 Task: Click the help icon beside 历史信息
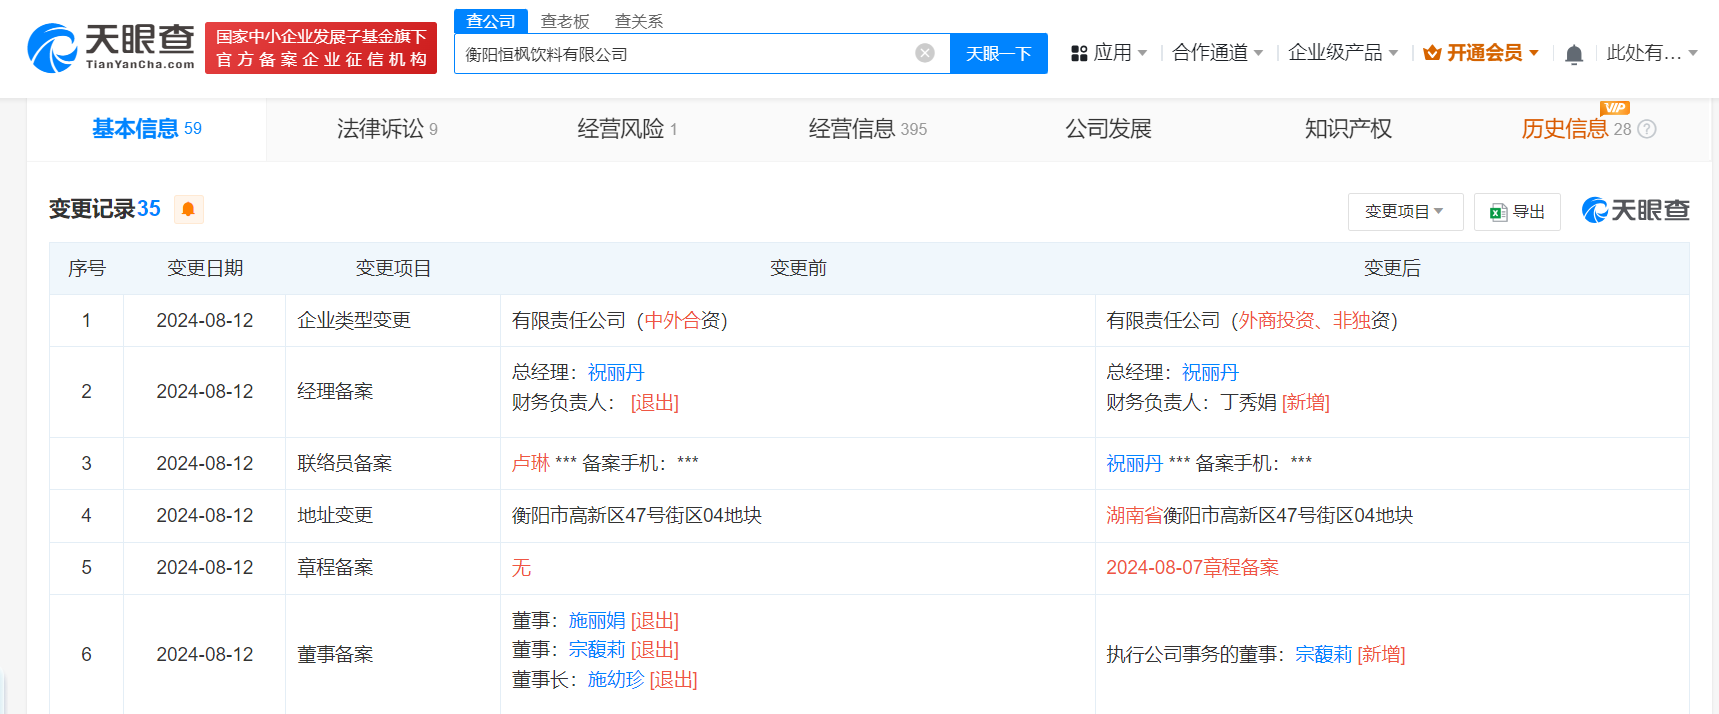click(x=1647, y=129)
